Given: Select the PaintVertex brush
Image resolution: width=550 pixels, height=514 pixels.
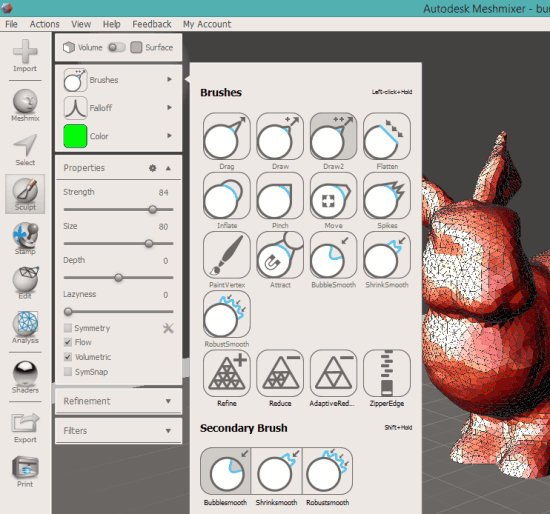Looking at the screenshot, I should 227,255.
